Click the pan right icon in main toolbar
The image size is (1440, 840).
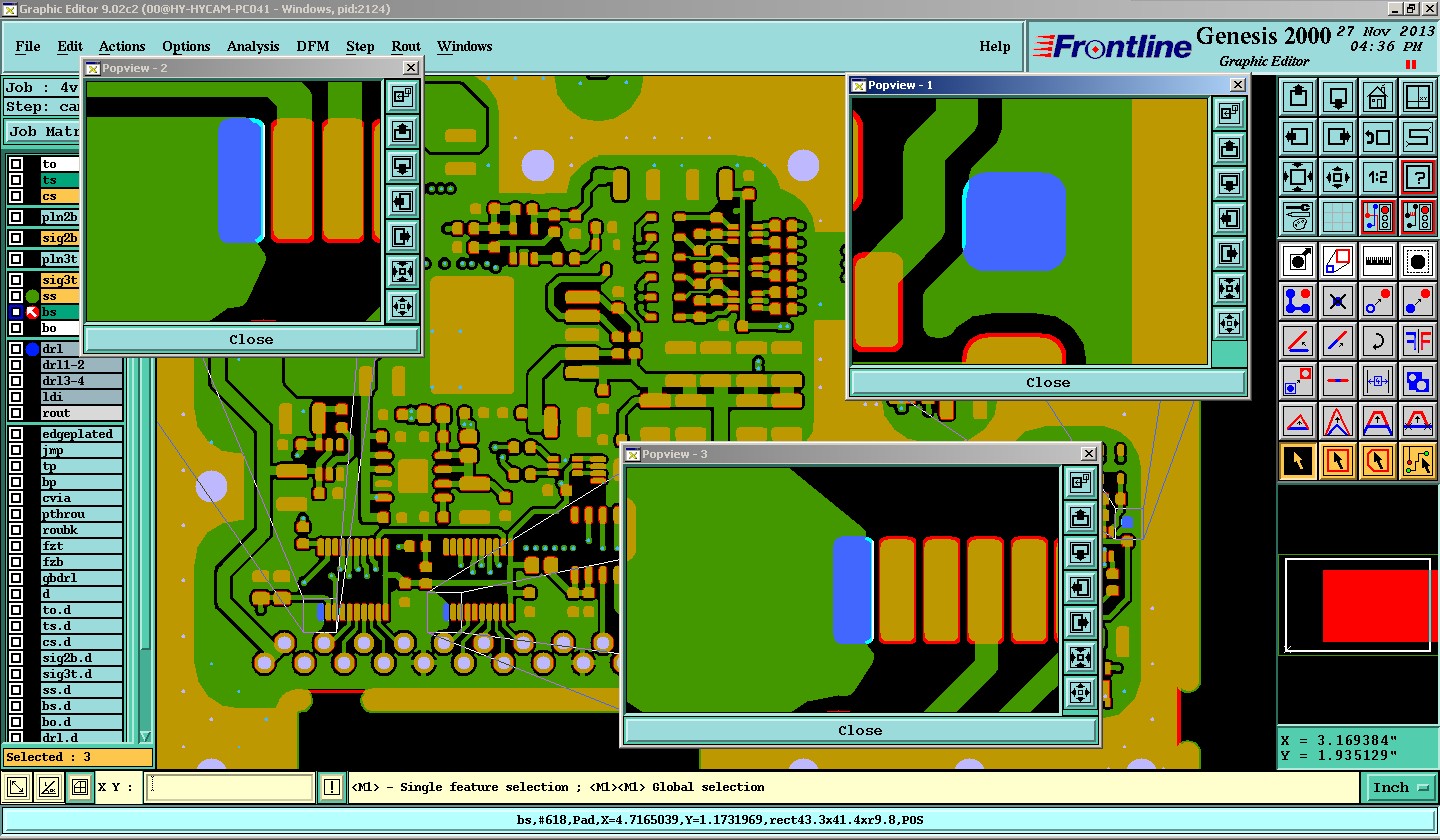click(x=1338, y=138)
